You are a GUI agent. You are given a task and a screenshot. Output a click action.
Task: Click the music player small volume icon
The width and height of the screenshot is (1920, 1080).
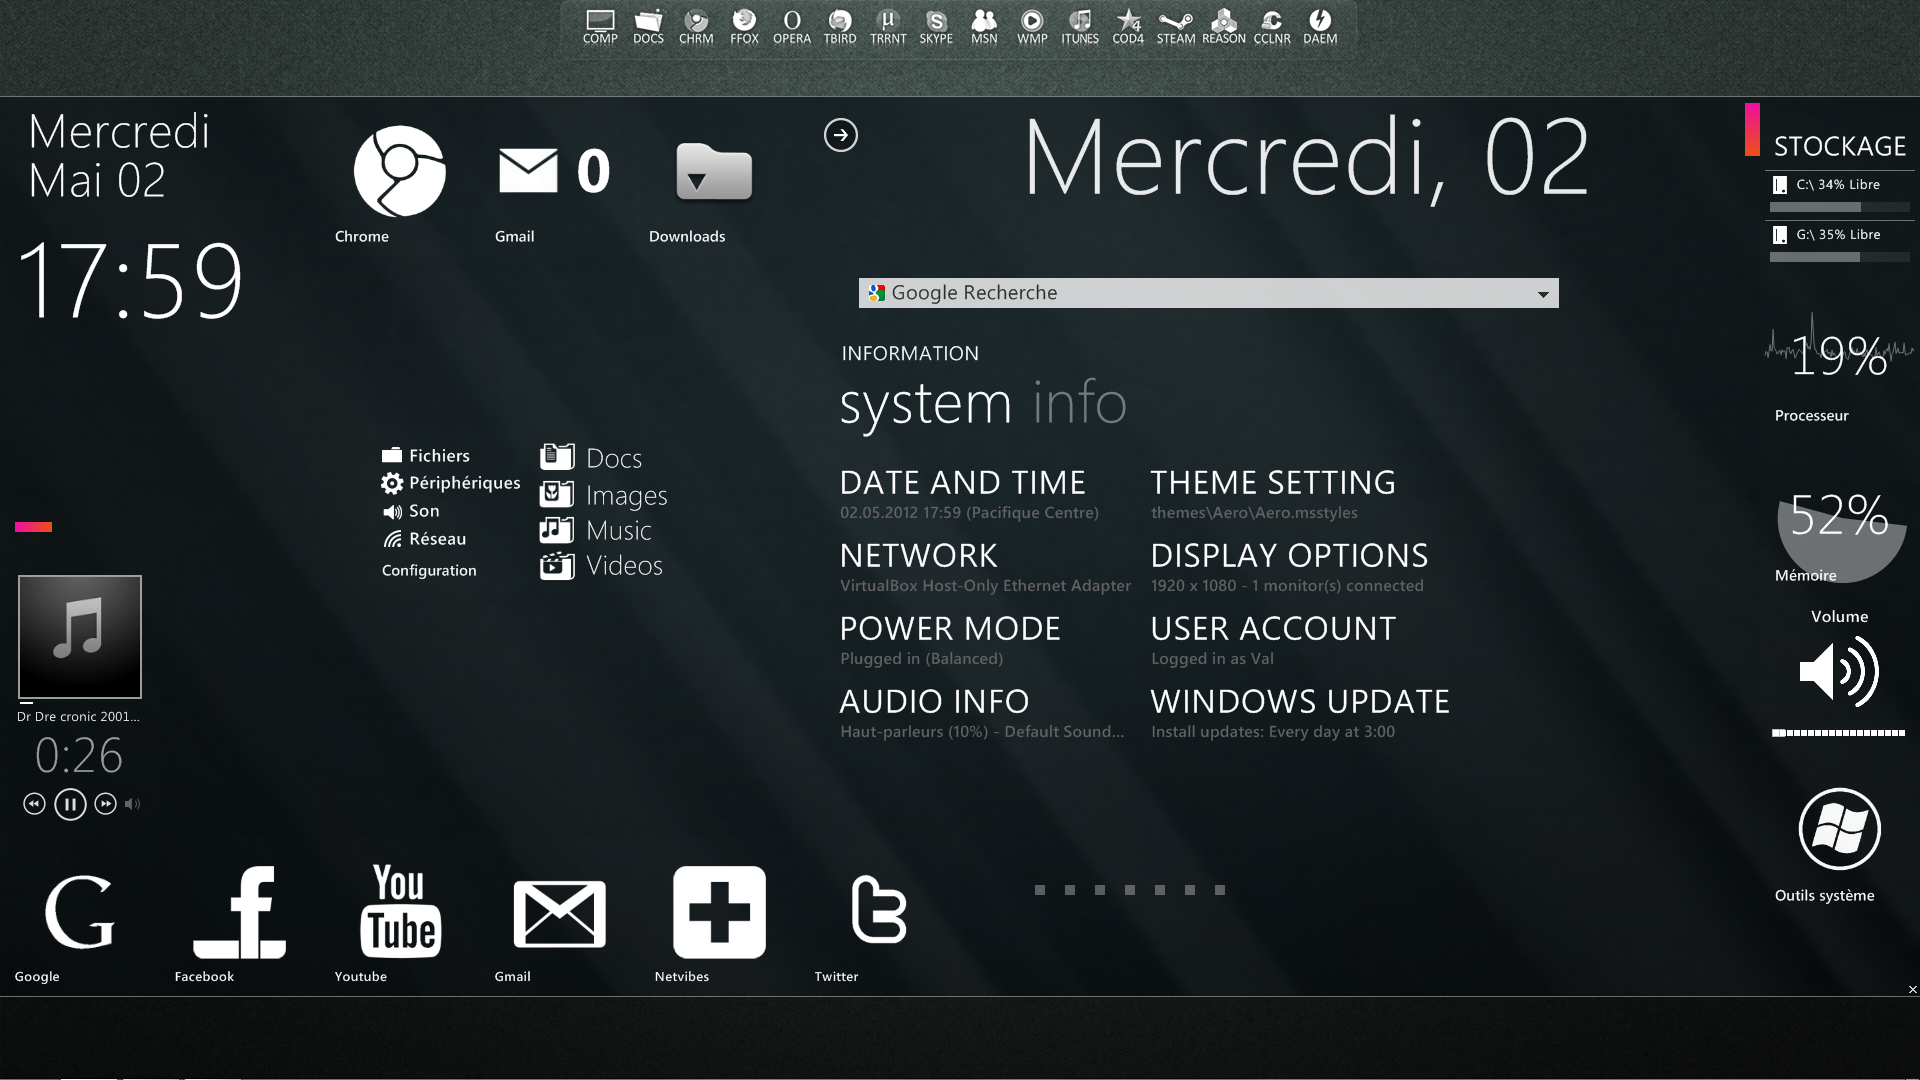pos(133,804)
